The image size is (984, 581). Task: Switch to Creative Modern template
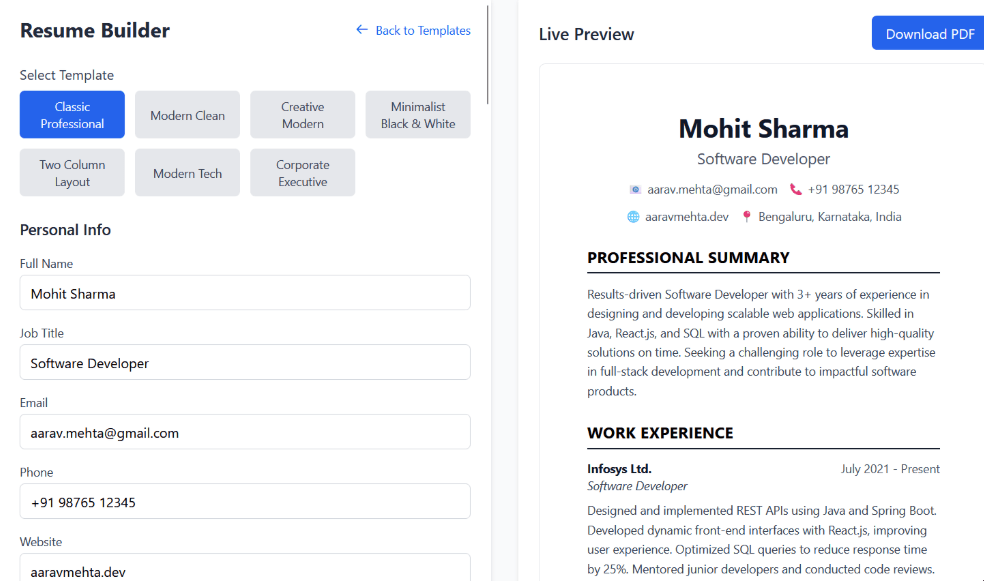[302, 115]
